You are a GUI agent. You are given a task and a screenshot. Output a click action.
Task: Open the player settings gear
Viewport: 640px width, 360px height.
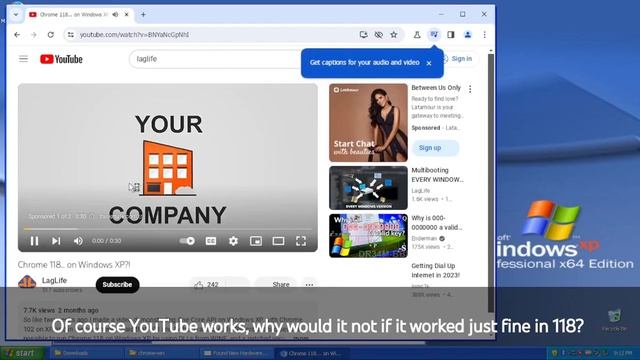pos(233,241)
